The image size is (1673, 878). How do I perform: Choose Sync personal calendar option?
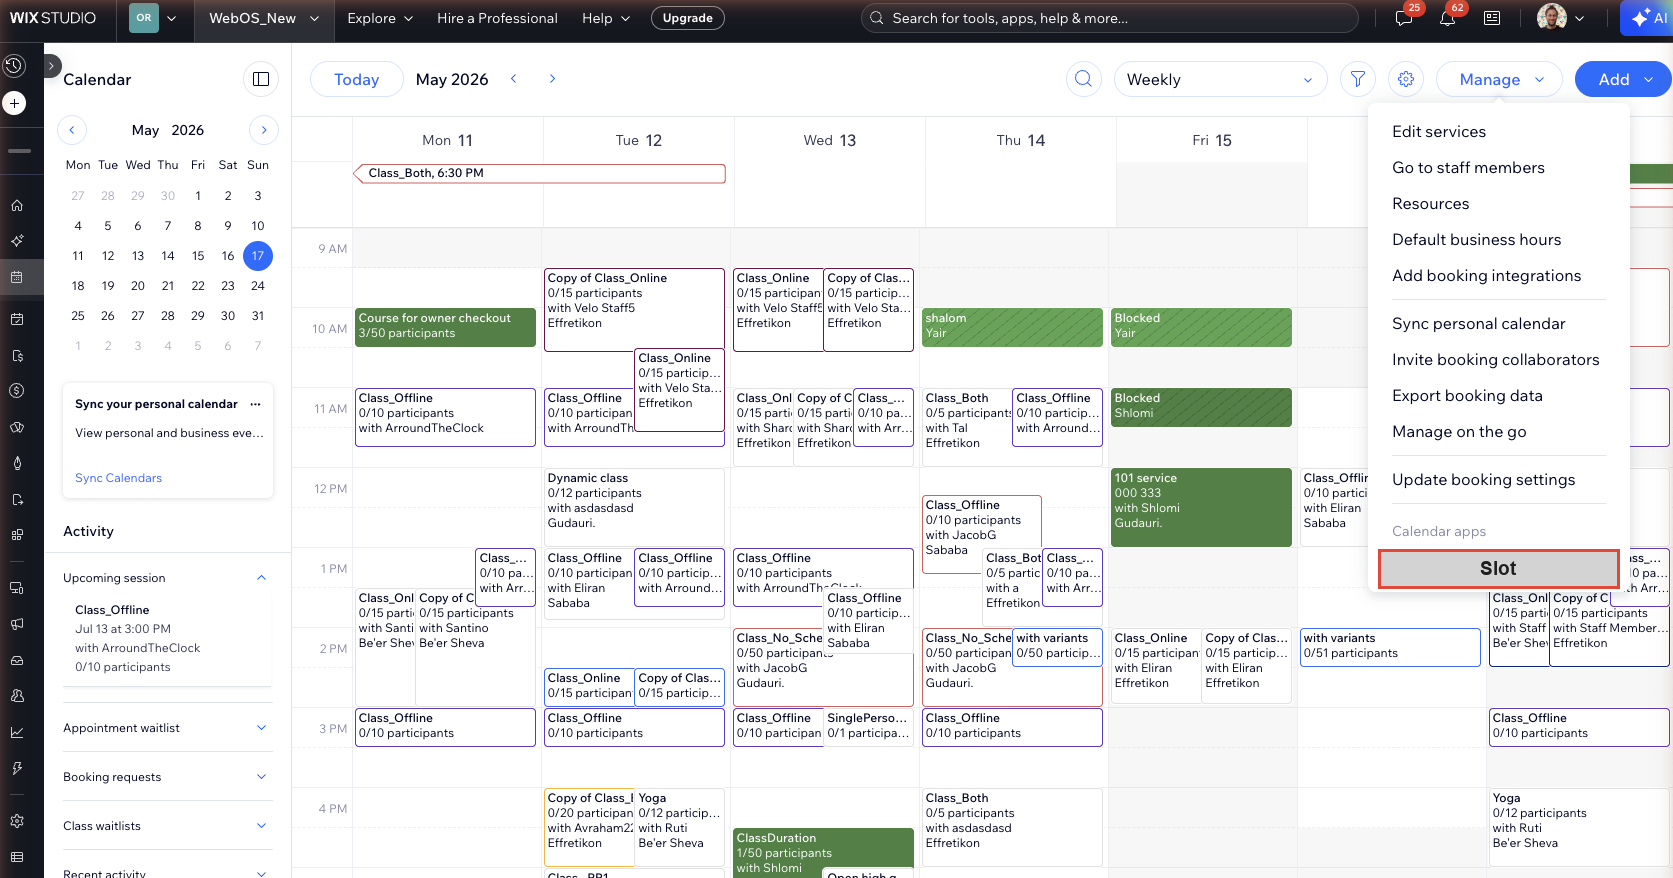tap(1478, 323)
